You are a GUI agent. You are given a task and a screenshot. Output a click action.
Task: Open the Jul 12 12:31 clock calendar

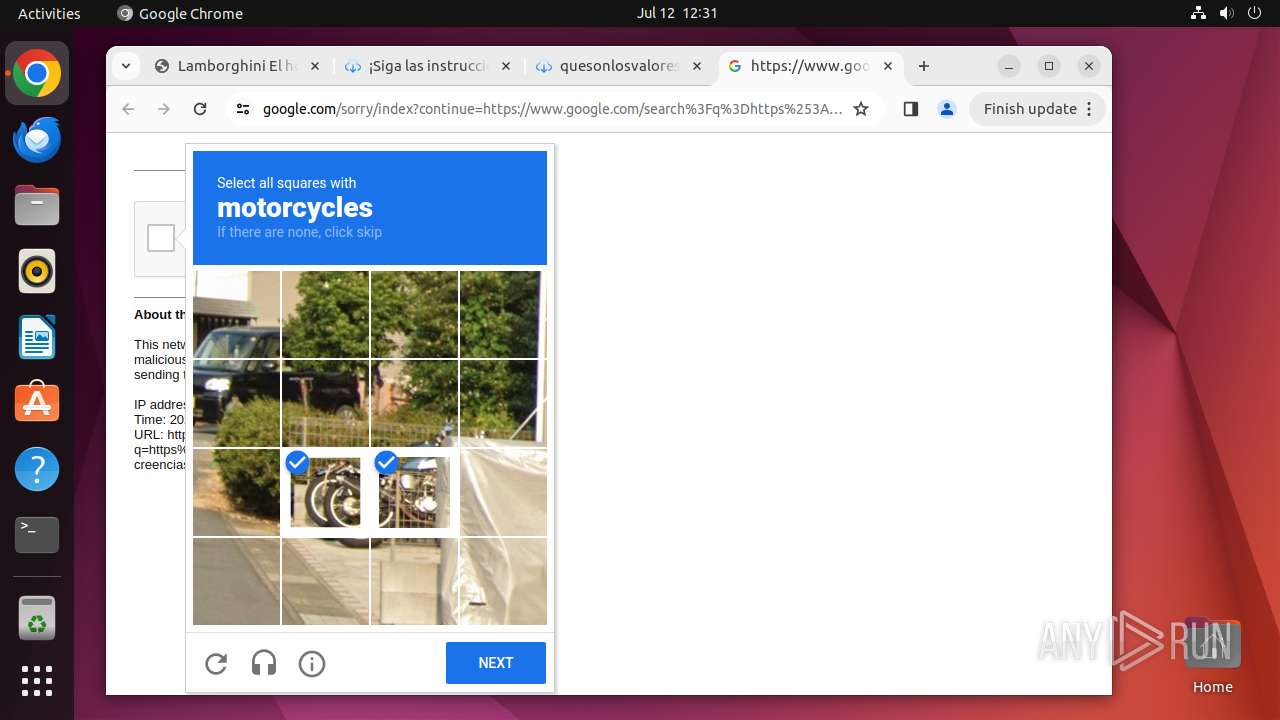click(677, 13)
